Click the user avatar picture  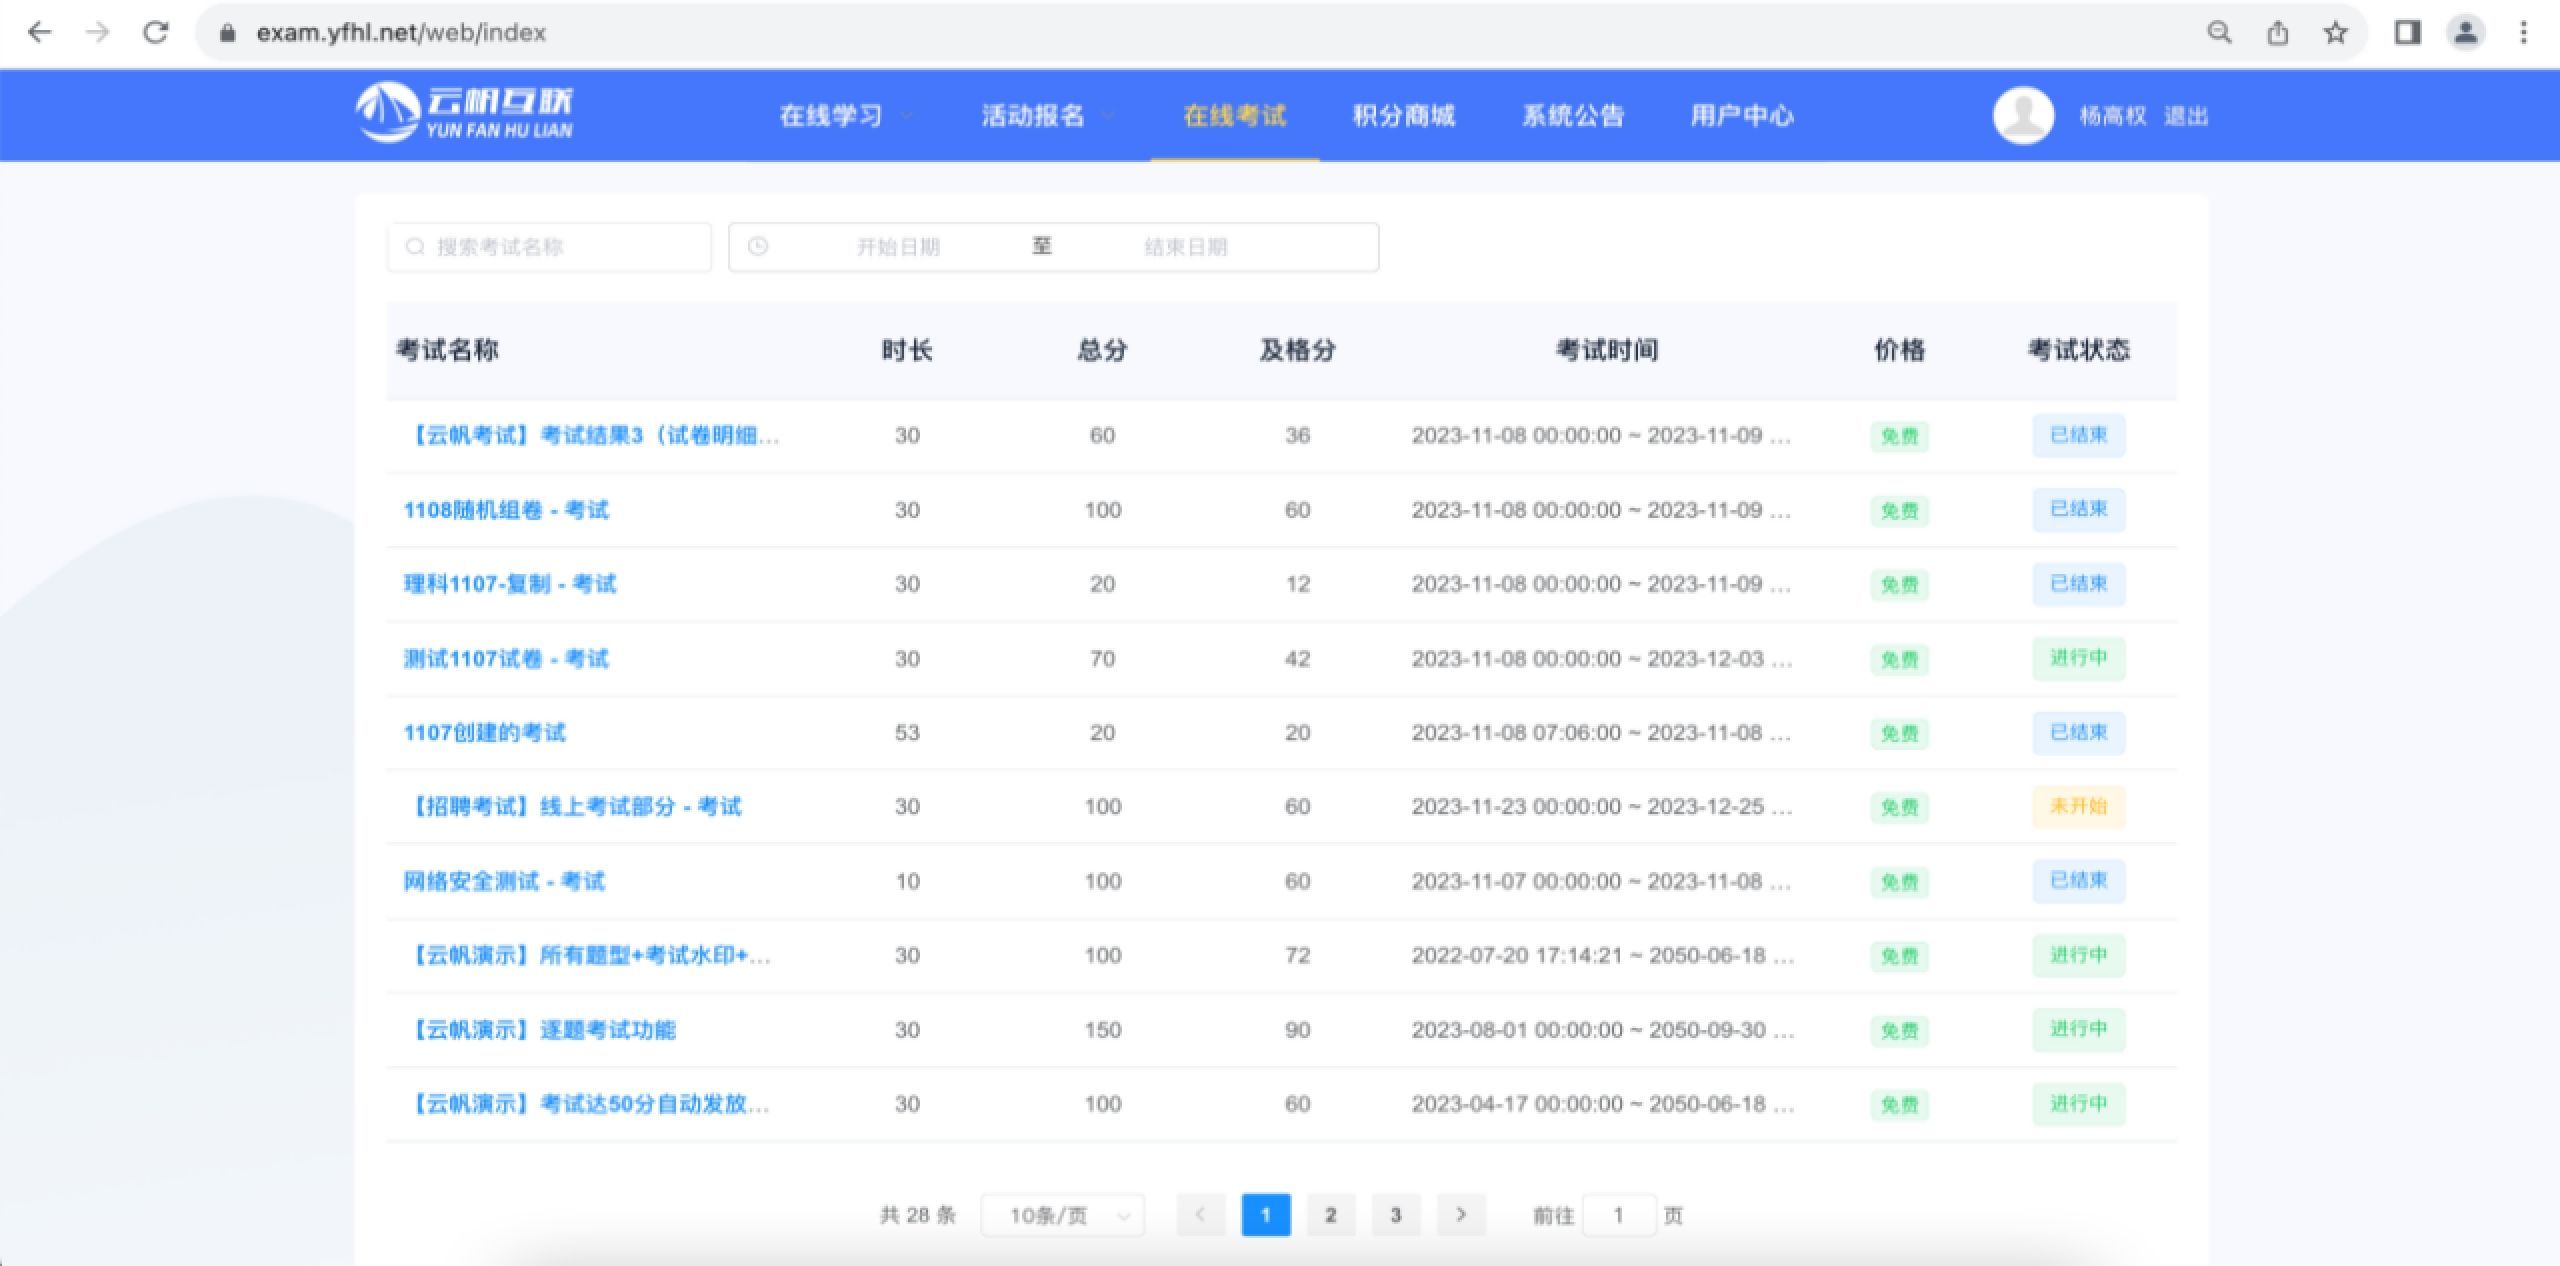coord(2023,115)
